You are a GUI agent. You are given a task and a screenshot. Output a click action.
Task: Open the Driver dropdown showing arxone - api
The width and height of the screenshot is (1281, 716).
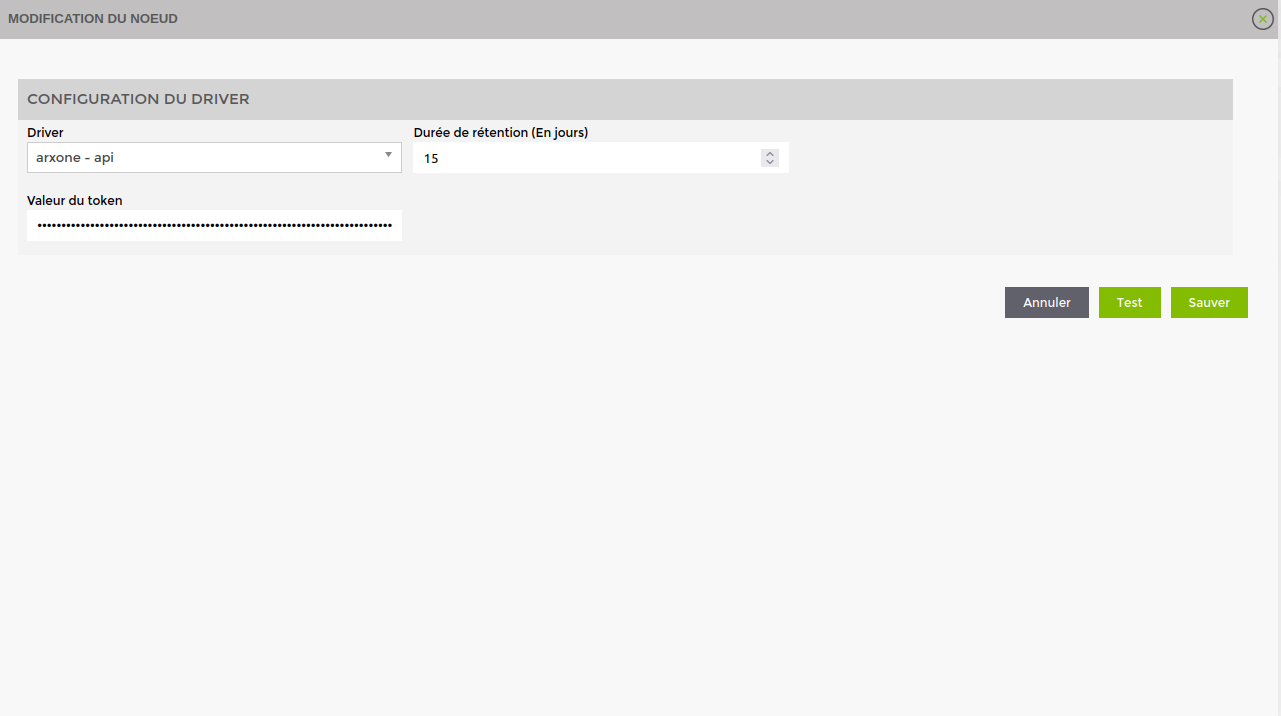point(214,157)
